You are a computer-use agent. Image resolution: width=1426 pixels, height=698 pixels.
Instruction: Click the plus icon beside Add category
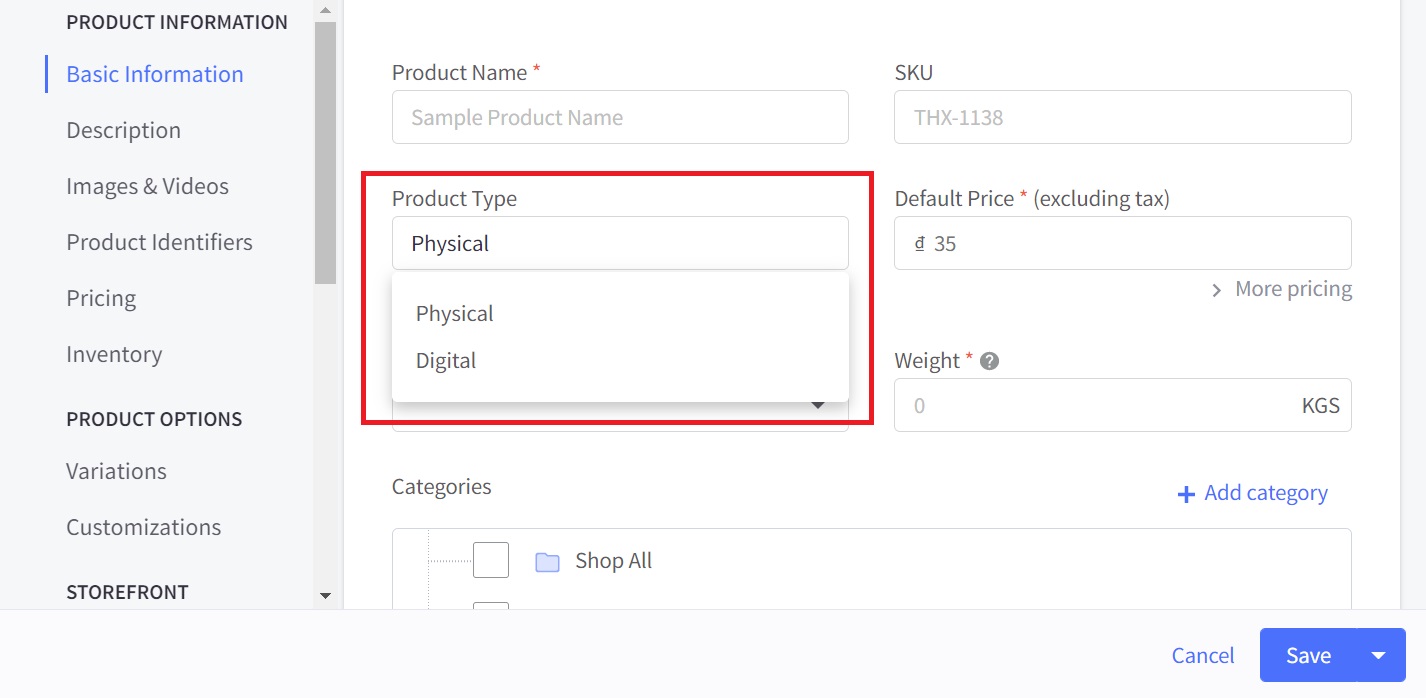[x=1186, y=494]
